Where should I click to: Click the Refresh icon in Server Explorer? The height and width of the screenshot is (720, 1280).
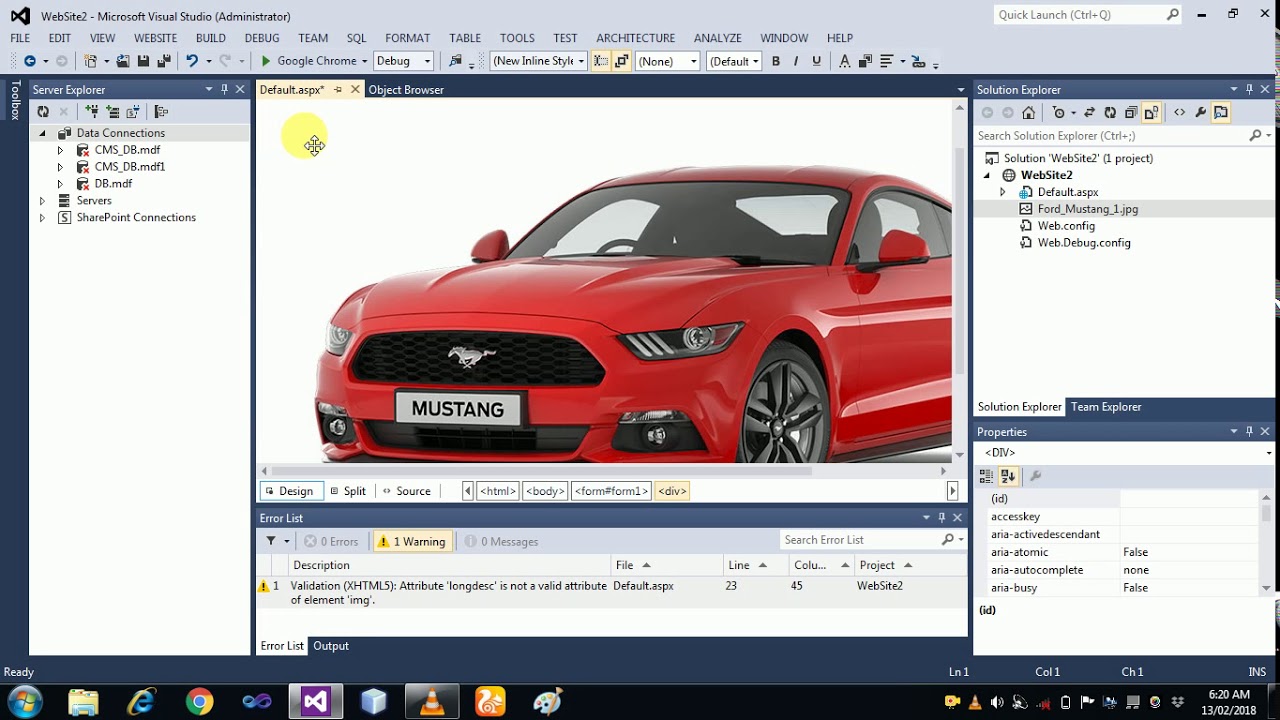43,112
